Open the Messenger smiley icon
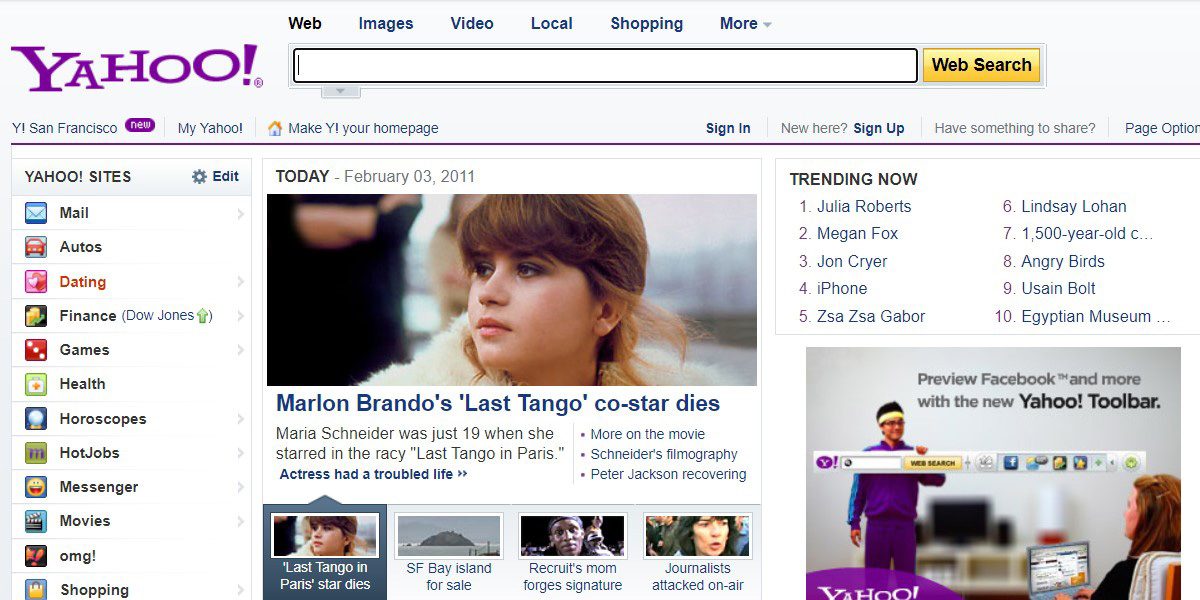The height and width of the screenshot is (600, 1200). [36, 487]
